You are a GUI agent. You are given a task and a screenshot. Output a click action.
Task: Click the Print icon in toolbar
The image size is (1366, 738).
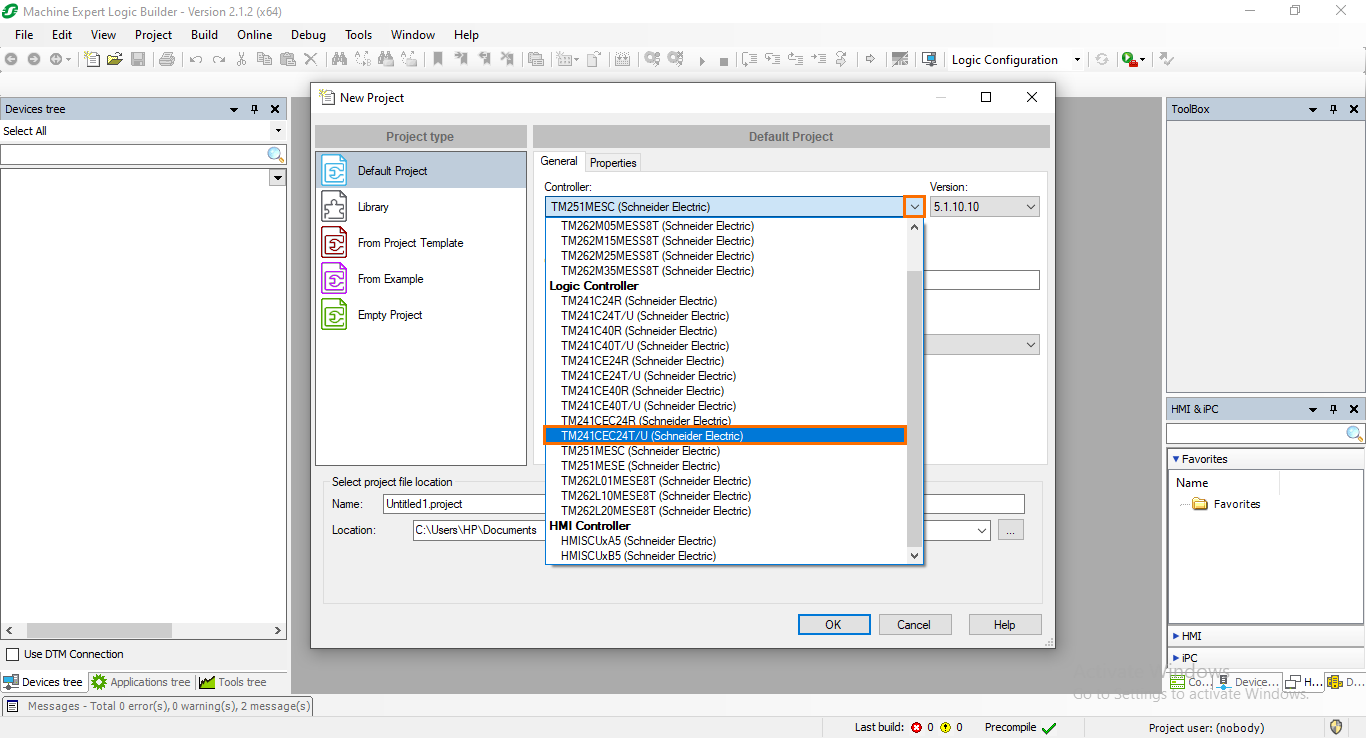[167, 59]
